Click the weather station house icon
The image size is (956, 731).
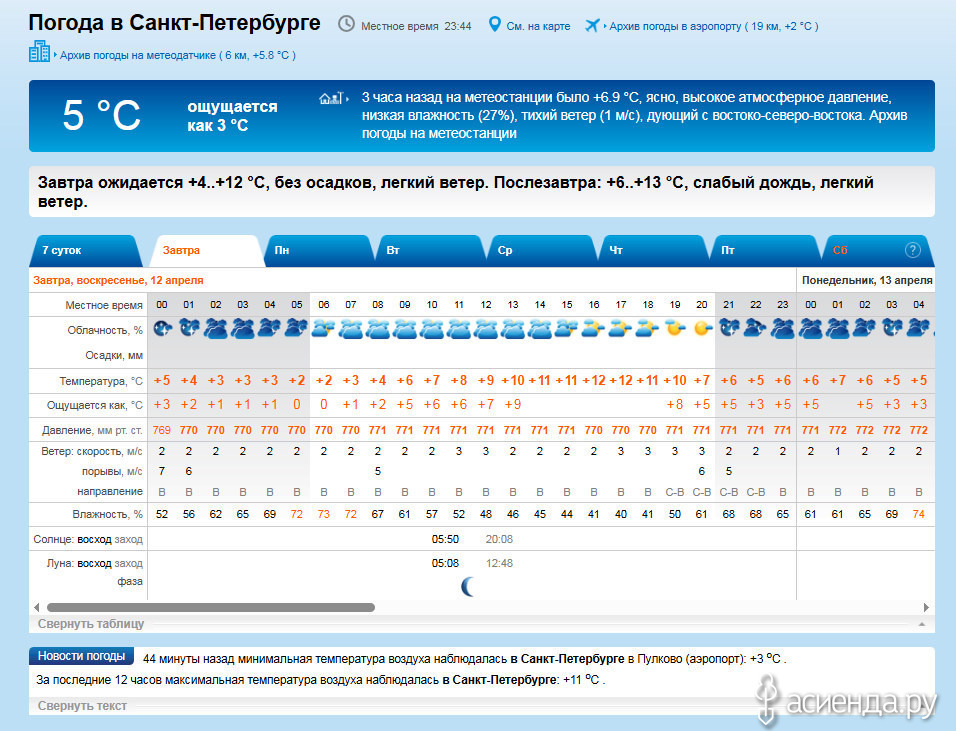(328, 98)
